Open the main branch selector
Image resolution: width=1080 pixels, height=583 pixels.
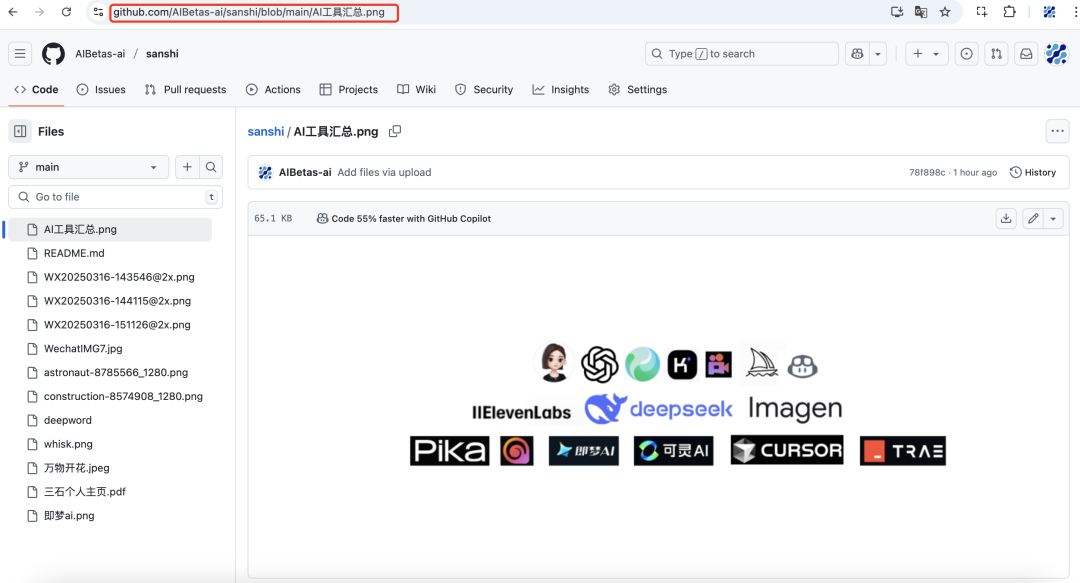coord(88,167)
